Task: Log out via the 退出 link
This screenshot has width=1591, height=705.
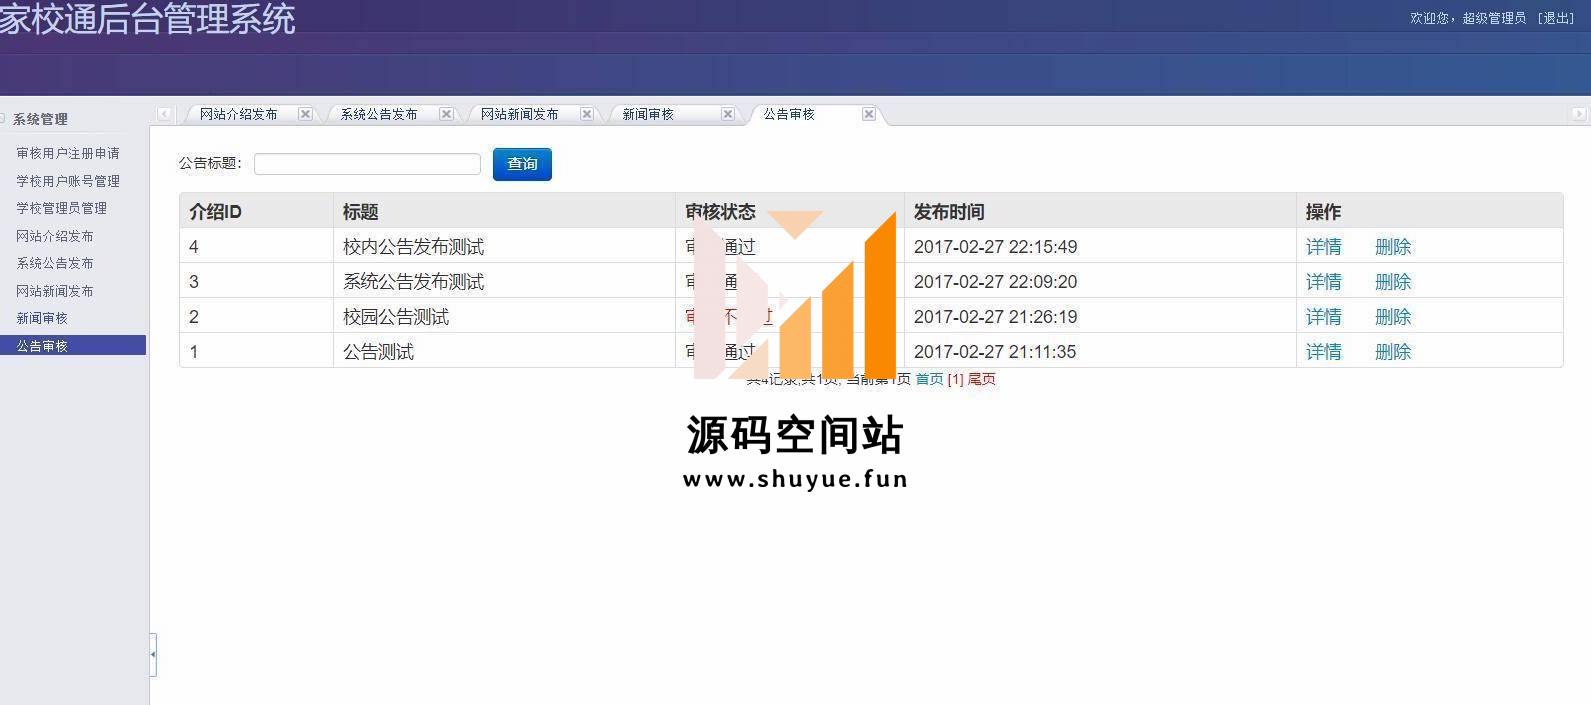Action: pyautogui.click(x=1556, y=18)
